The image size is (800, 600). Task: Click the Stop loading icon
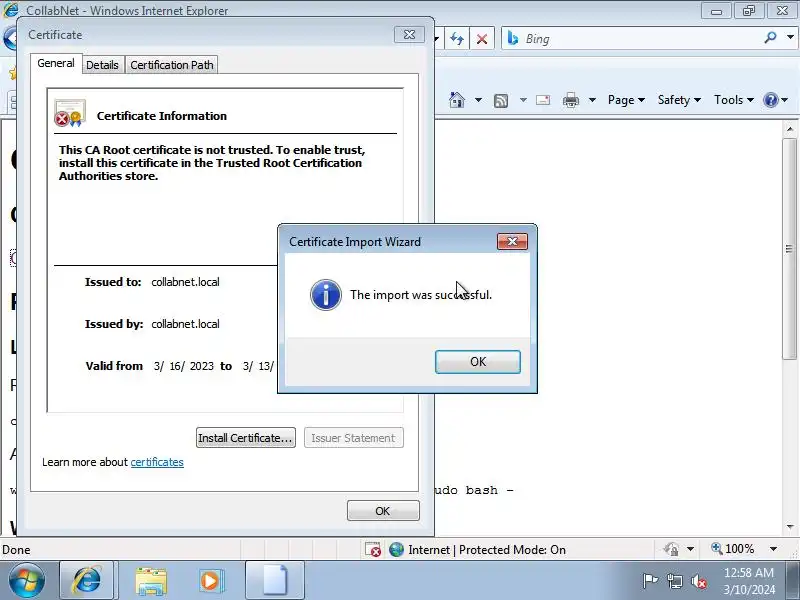point(481,39)
